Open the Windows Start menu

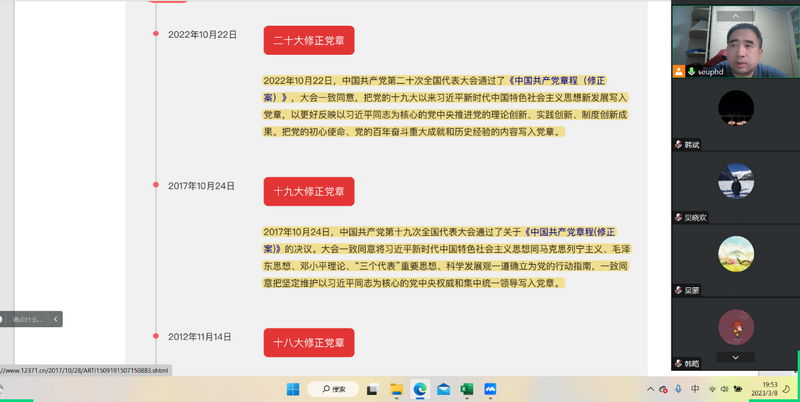[x=293, y=389]
